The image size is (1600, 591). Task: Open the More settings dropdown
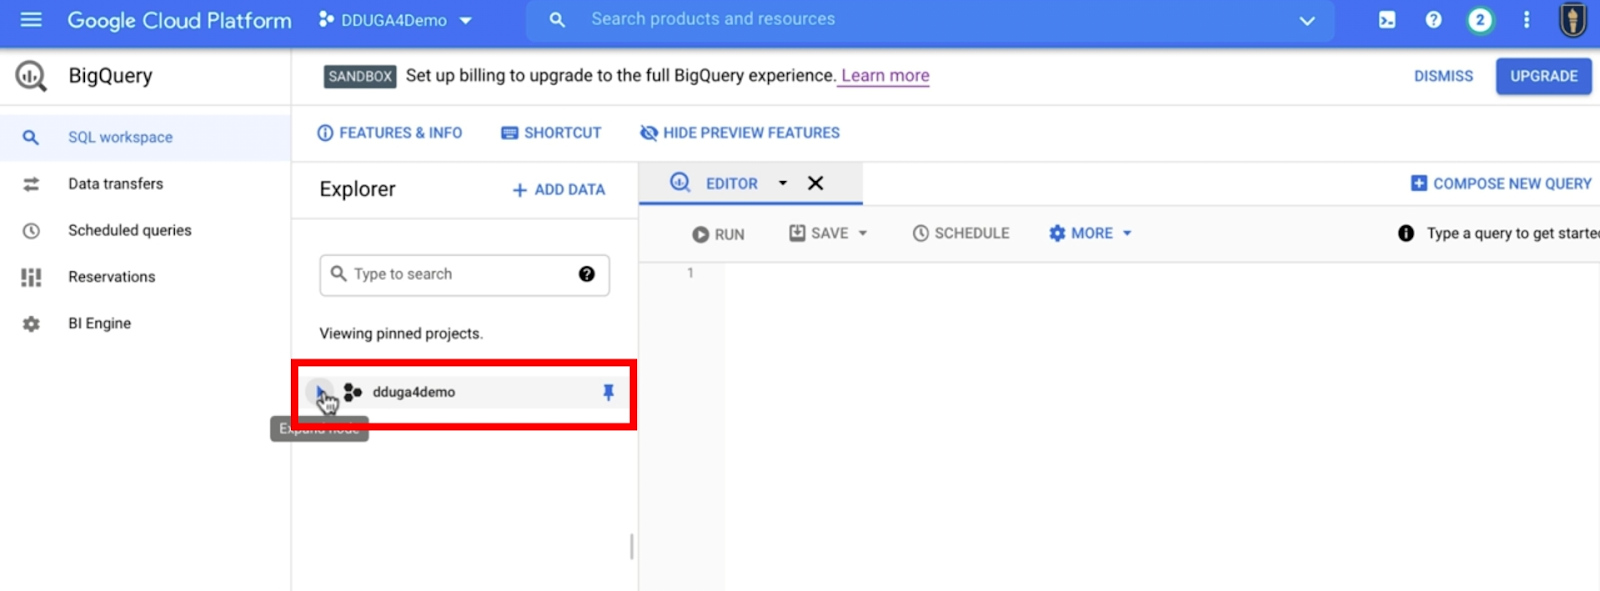(1090, 234)
